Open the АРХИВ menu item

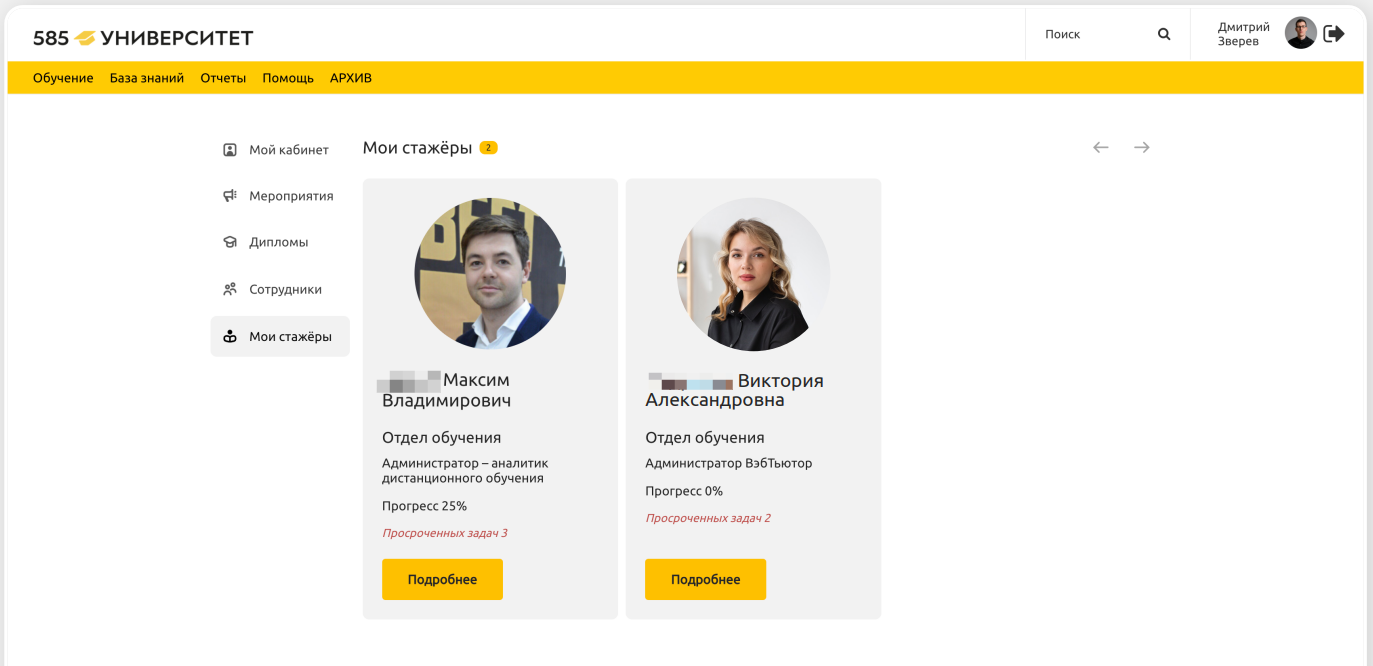351,78
